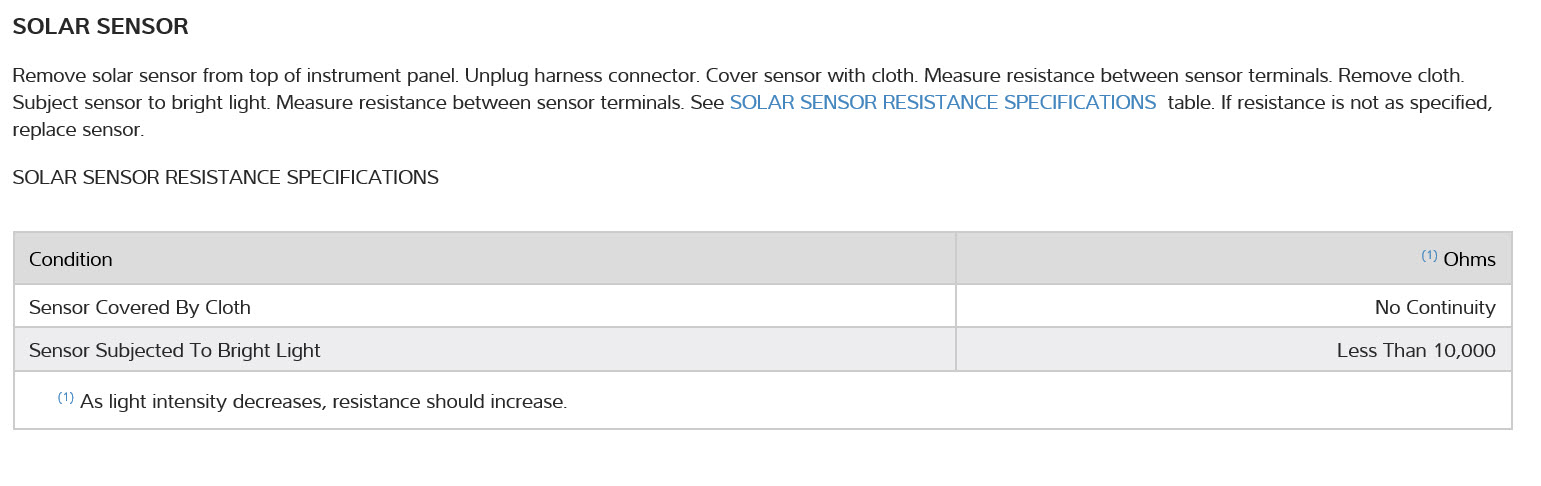Select the Sensor Subjected To Bright Light row
The image size is (1541, 486).
[175, 351]
